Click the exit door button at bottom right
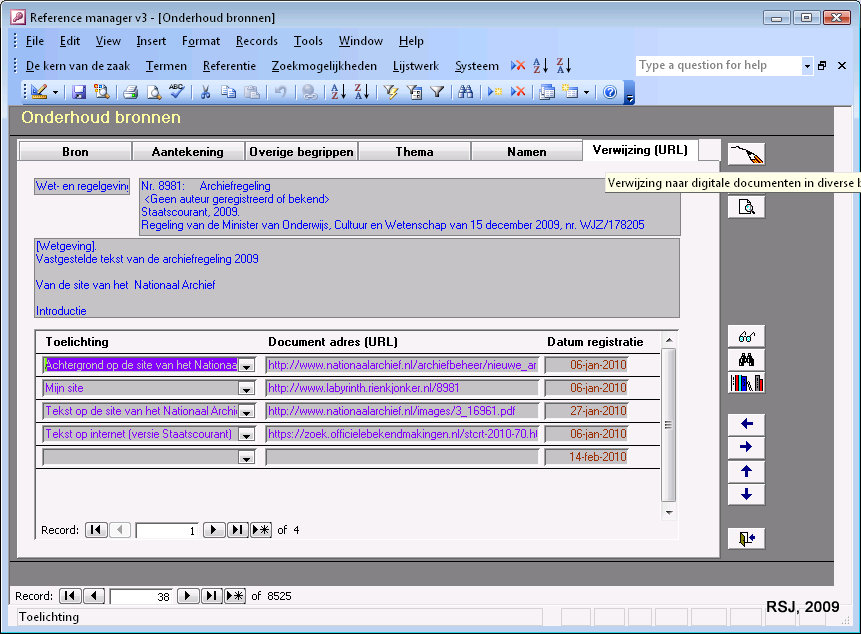Screen dimensions: 861x634 [746, 539]
